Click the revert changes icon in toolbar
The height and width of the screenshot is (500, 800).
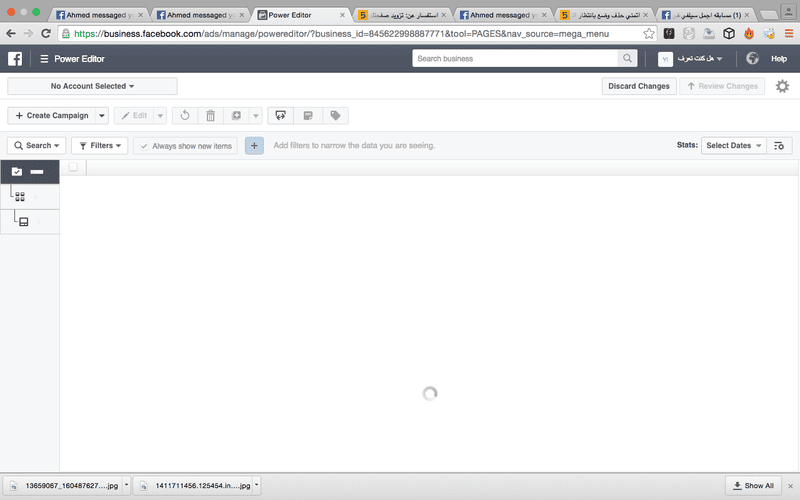pyautogui.click(x=185, y=116)
